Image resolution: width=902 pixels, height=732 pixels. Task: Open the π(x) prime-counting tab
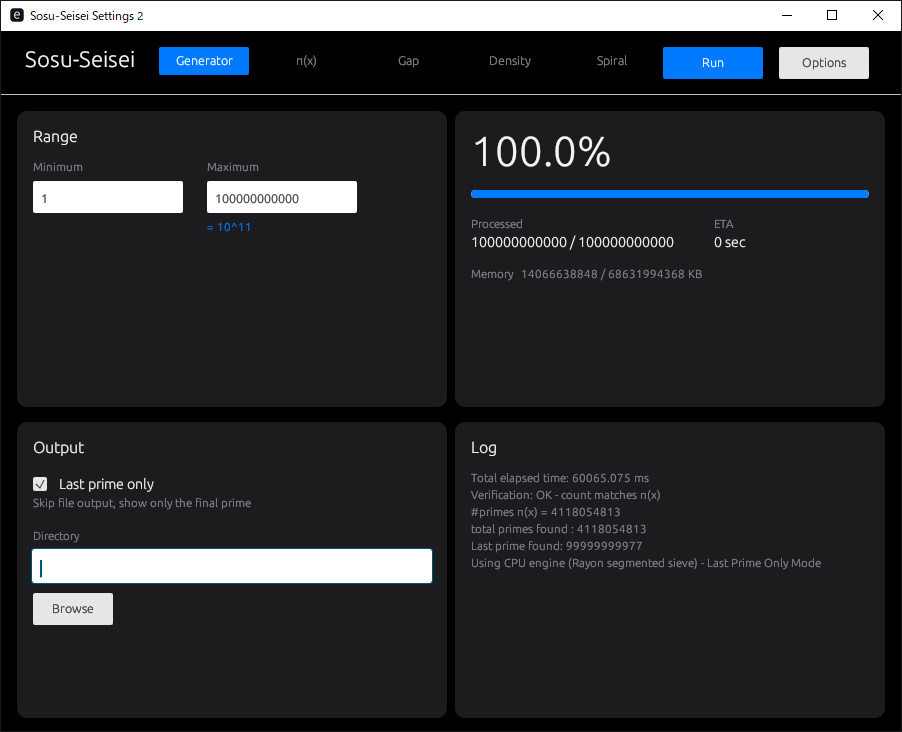306,61
